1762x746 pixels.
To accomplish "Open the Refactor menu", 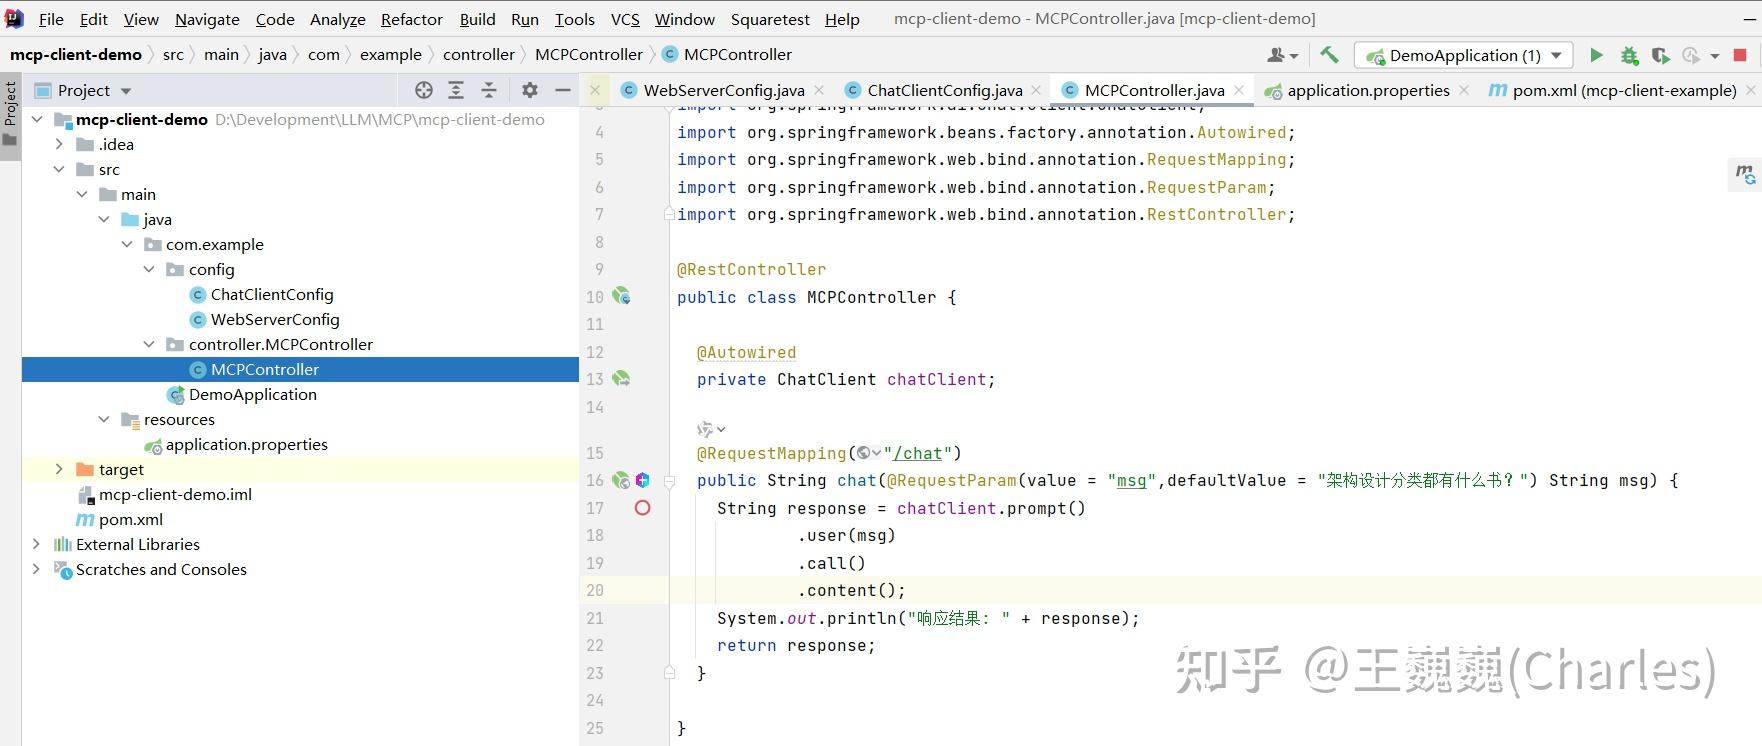I will 411,19.
